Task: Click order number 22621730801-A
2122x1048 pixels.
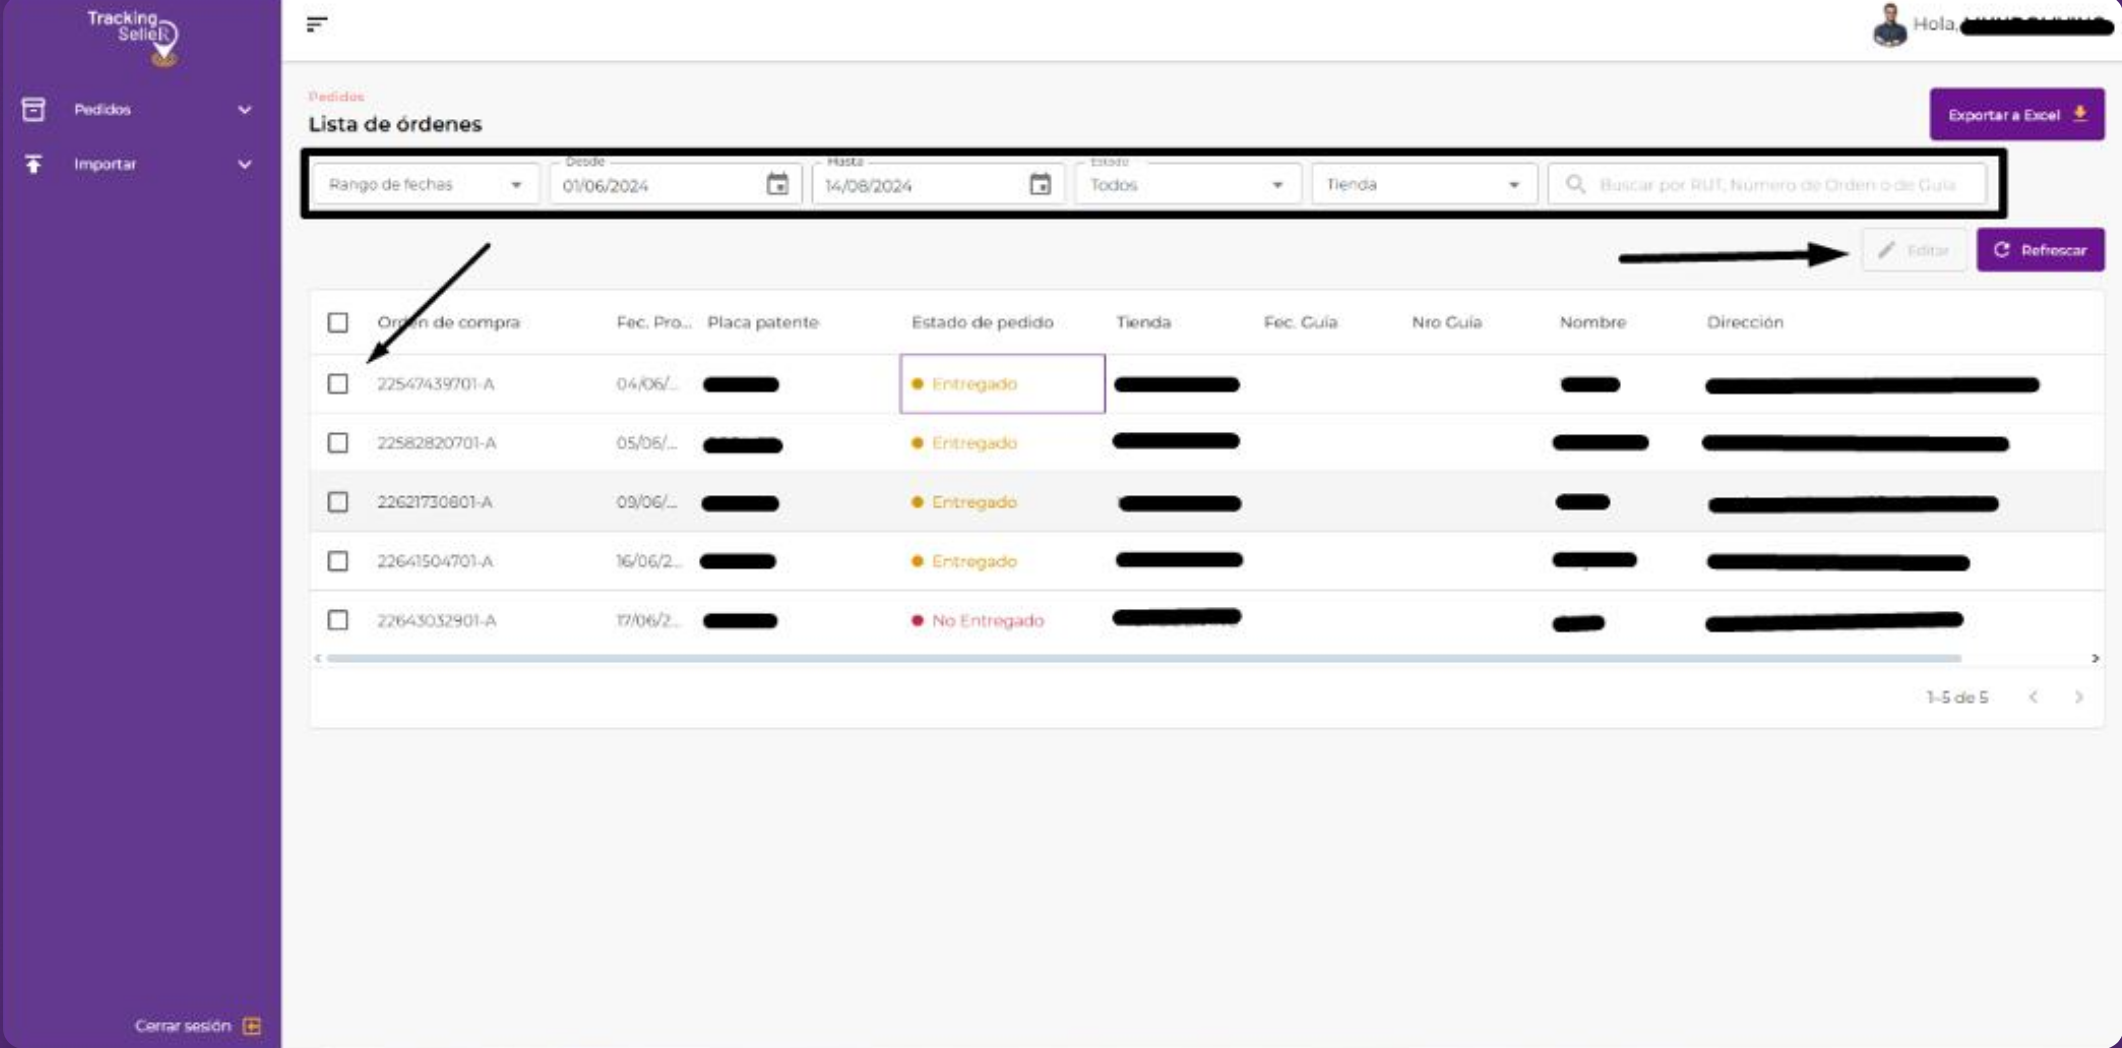Action: click(x=434, y=502)
